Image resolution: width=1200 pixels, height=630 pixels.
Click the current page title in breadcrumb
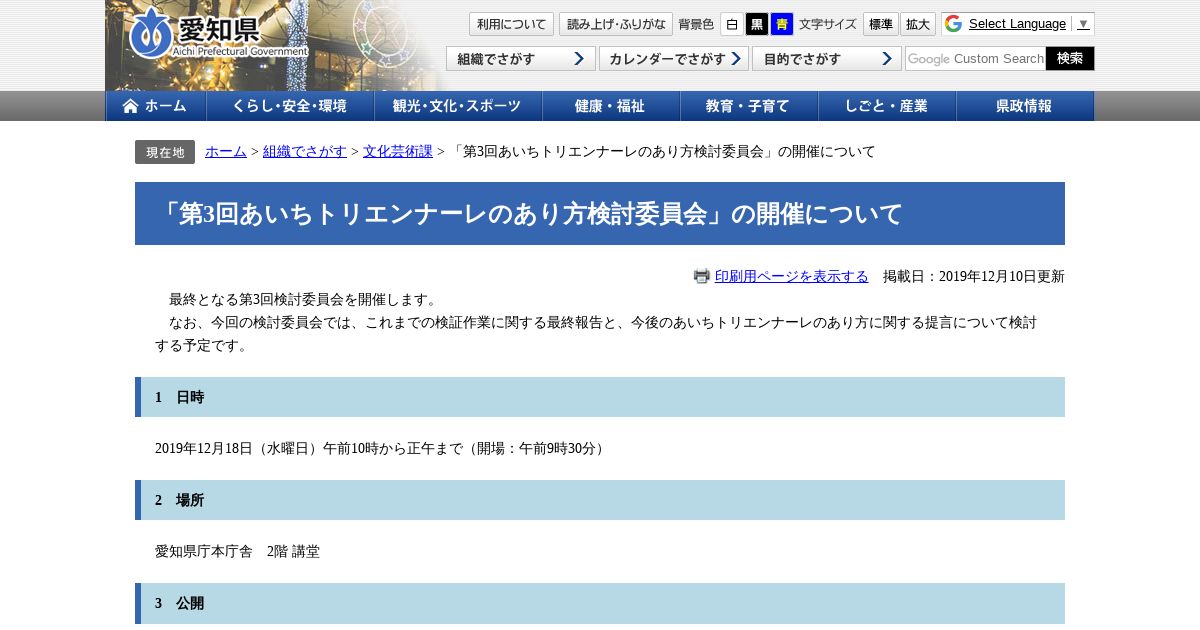663,152
